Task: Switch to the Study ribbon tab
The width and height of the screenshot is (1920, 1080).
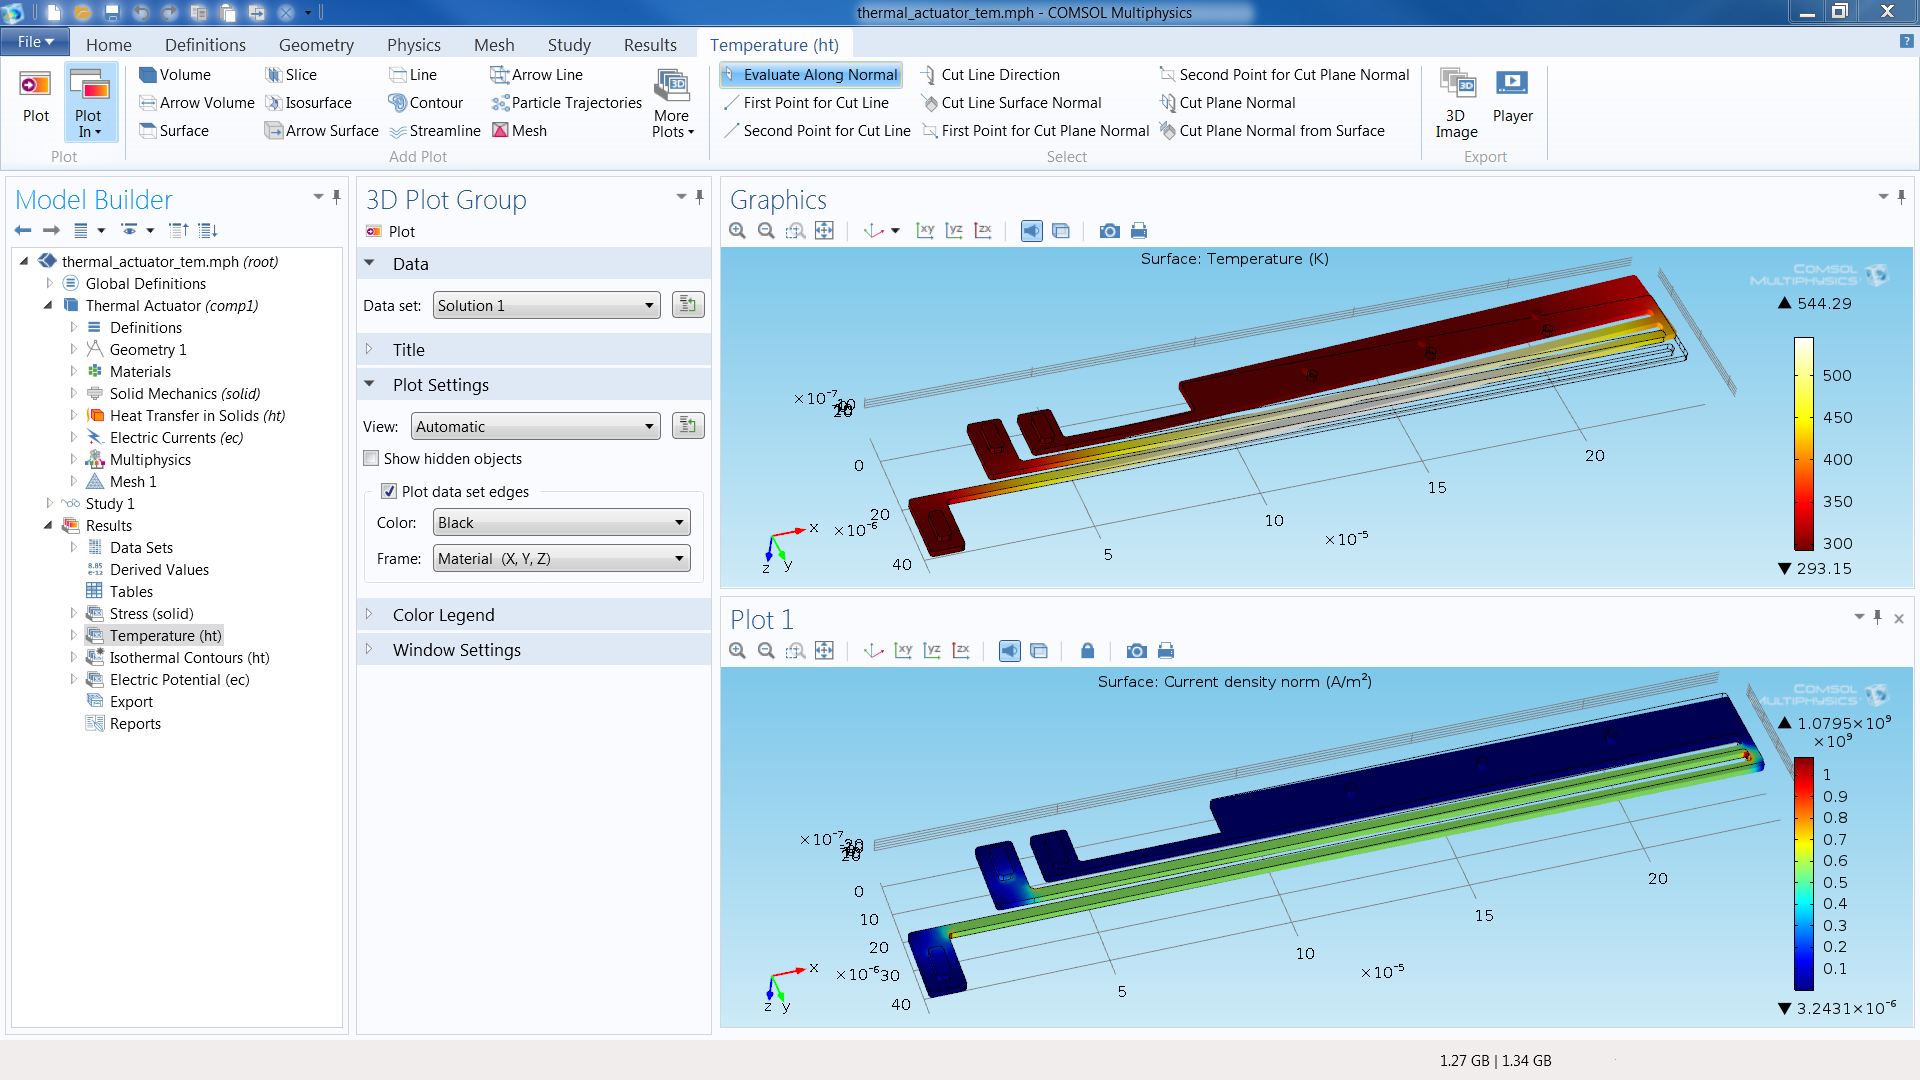Action: pyautogui.click(x=569, y=45)
